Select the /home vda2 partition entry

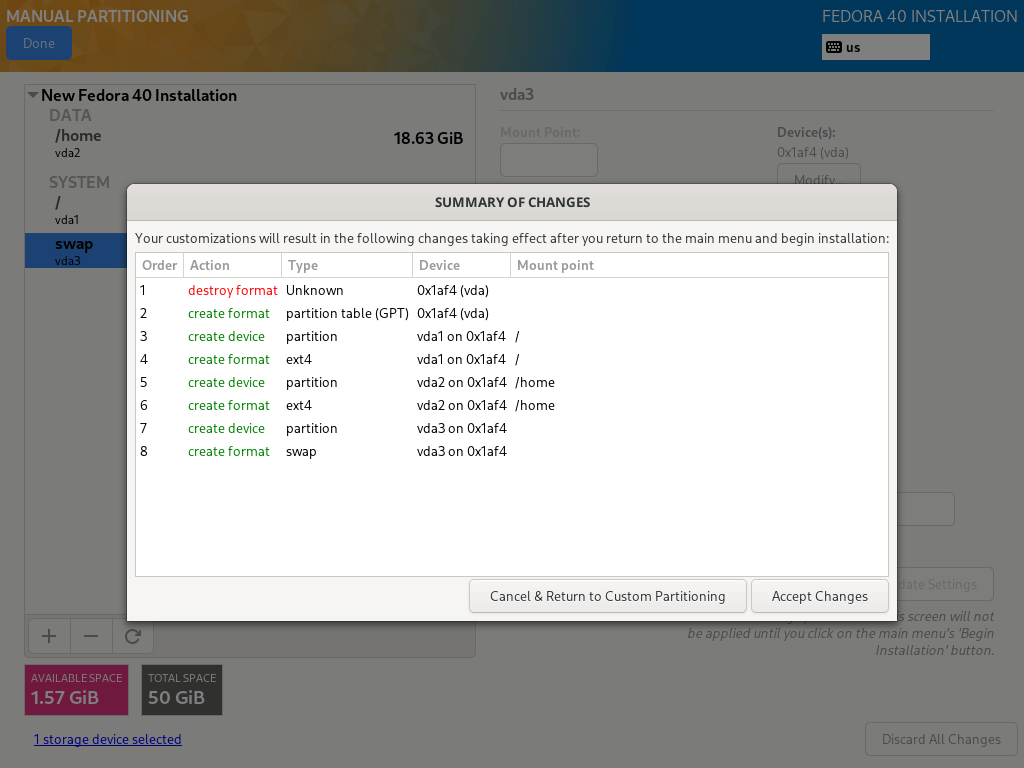250,143
